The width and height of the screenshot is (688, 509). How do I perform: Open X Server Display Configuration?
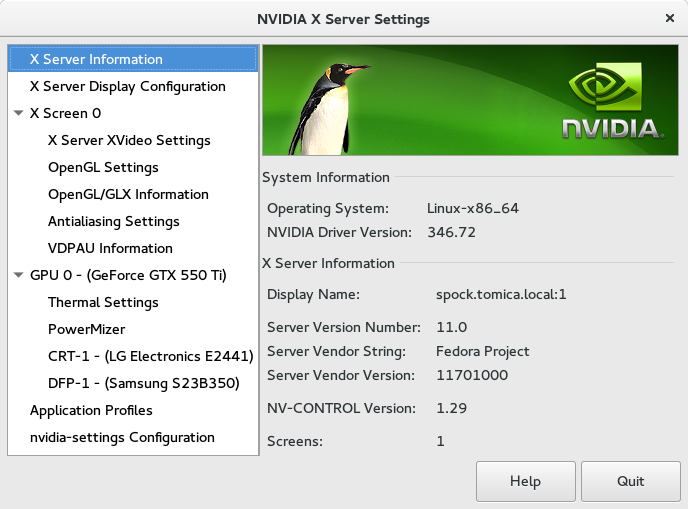pyautogui.click(x=133, y=86)
